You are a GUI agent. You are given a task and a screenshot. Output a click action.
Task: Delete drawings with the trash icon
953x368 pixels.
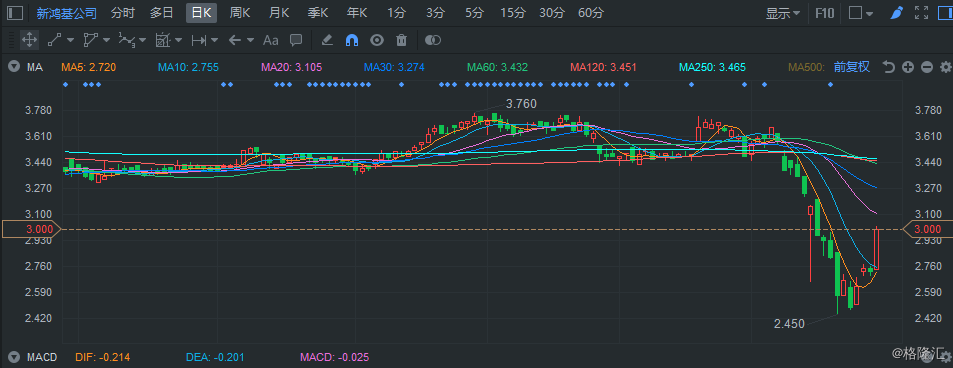click(401, 40)
